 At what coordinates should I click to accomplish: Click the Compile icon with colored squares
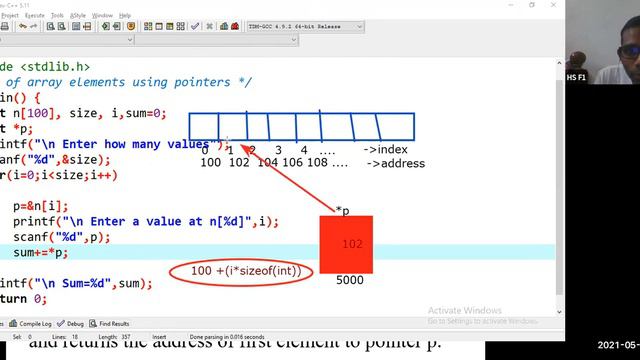click(x=148, y=27)
